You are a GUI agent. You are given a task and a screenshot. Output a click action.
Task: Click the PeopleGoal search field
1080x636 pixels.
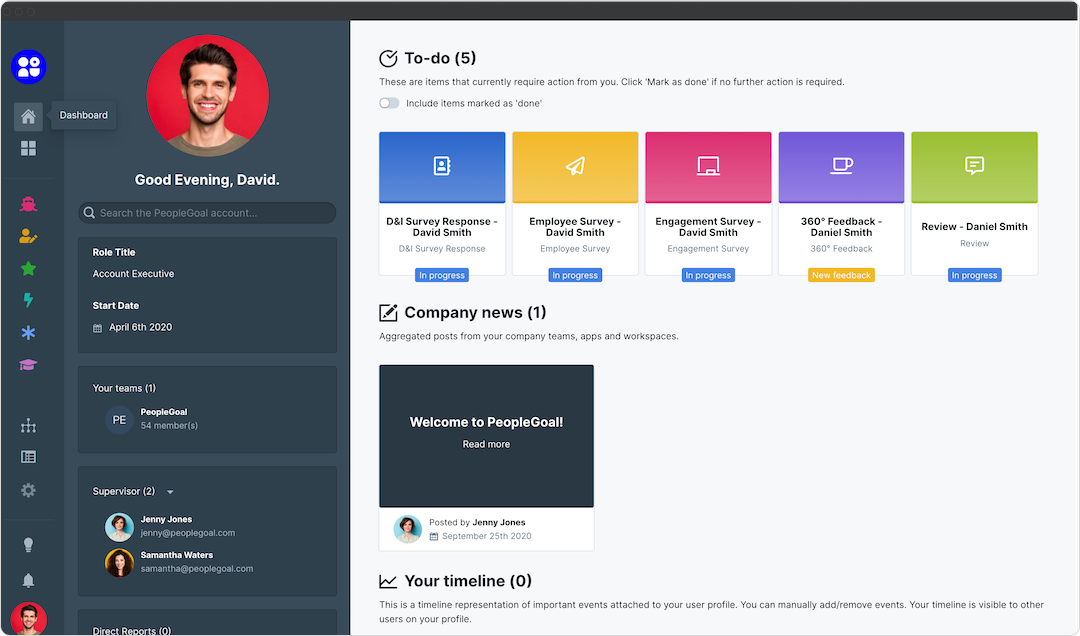208,213
